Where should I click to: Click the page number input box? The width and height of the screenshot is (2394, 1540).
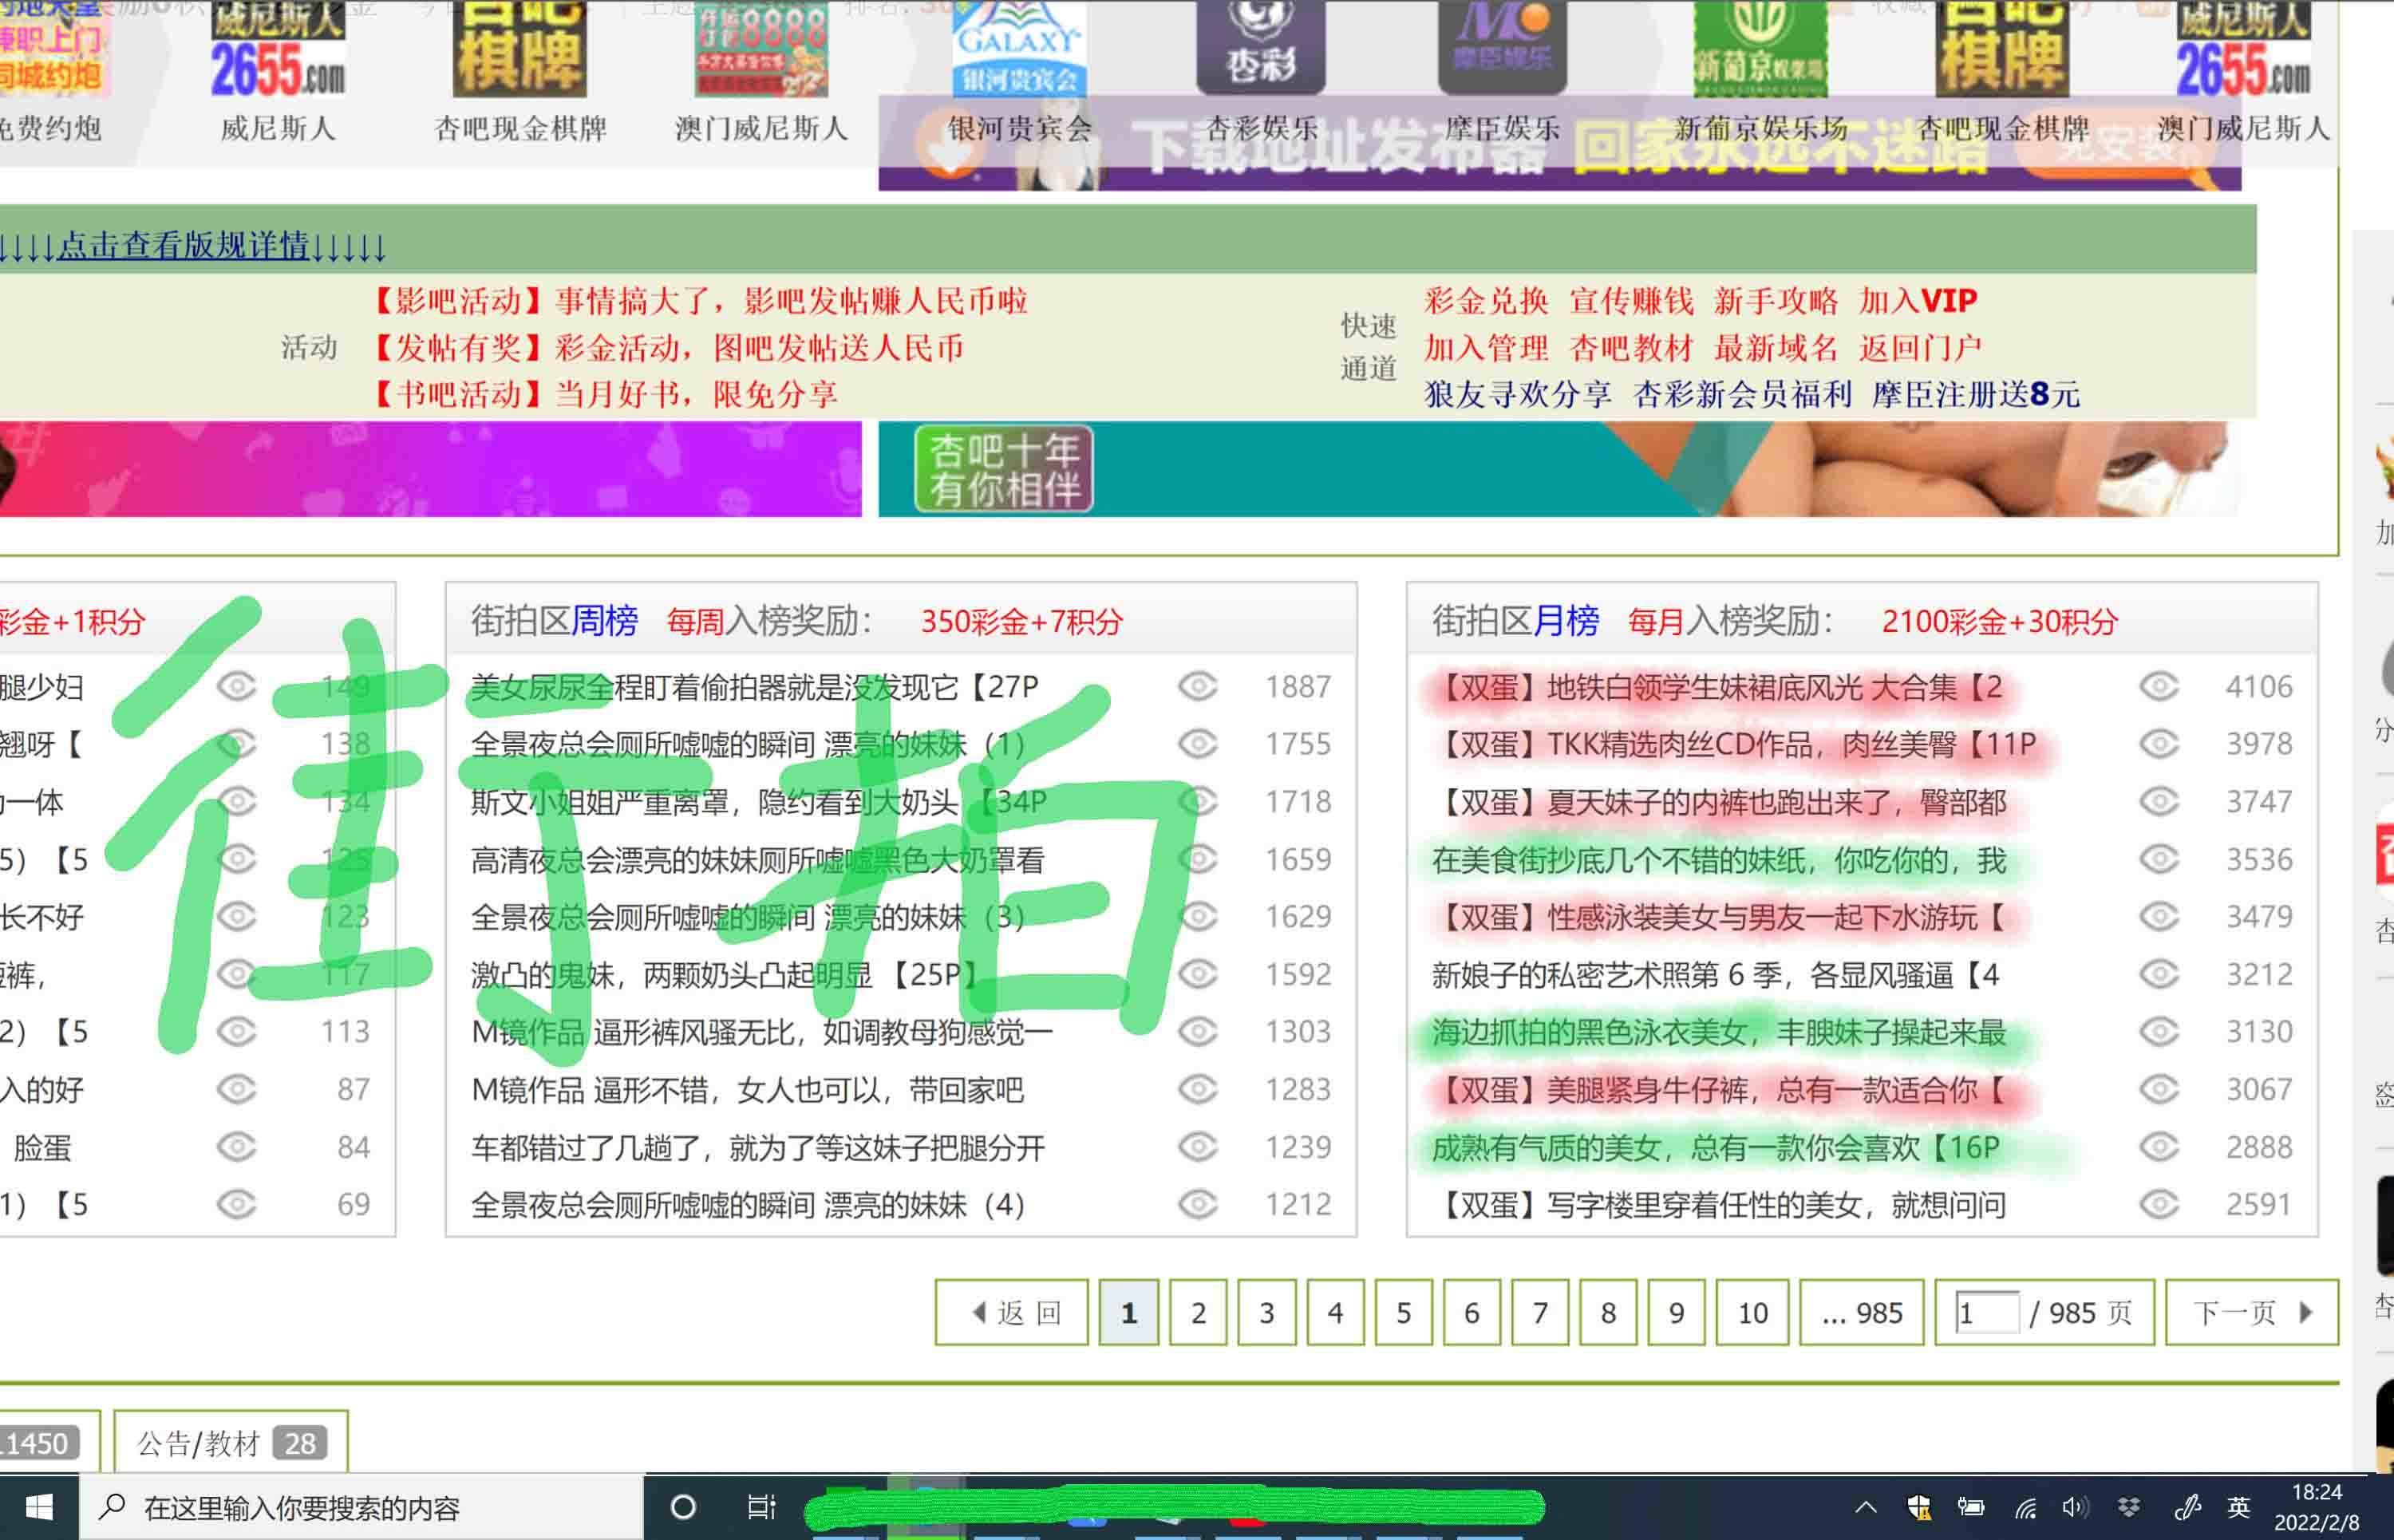pos(1988,1312)
